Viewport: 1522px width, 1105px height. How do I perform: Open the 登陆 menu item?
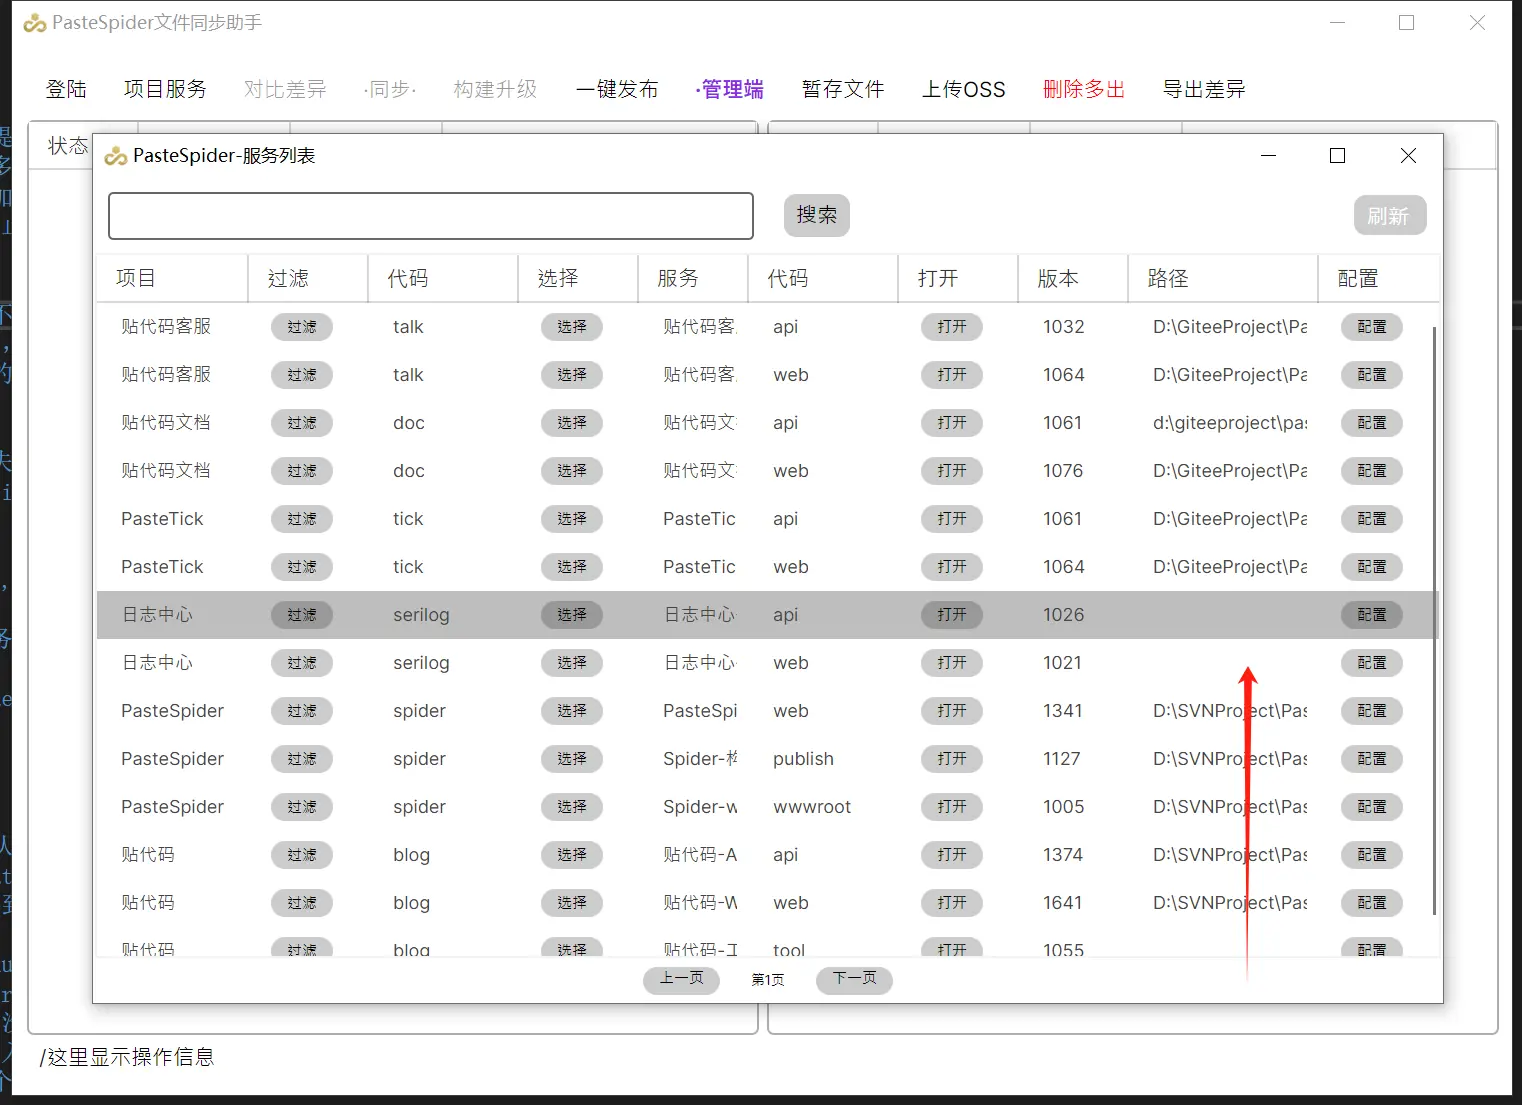tap(66, 89)
